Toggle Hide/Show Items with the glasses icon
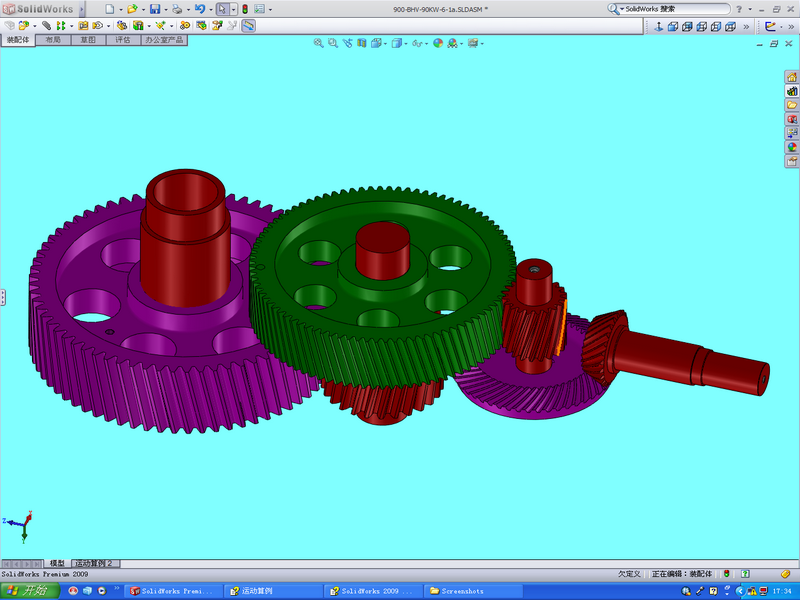The image size is (800, 600). tap(419, 45)
